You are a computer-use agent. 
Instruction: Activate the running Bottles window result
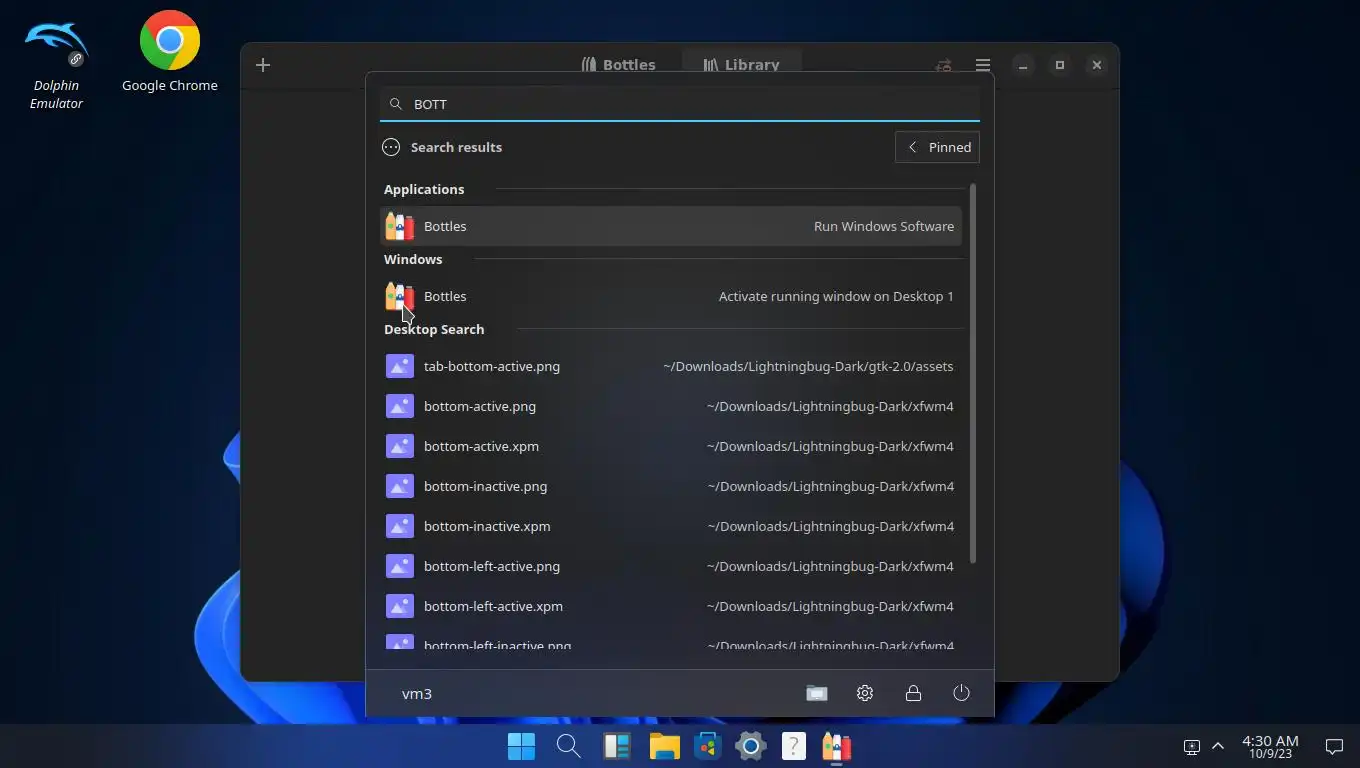coord(670,296)
